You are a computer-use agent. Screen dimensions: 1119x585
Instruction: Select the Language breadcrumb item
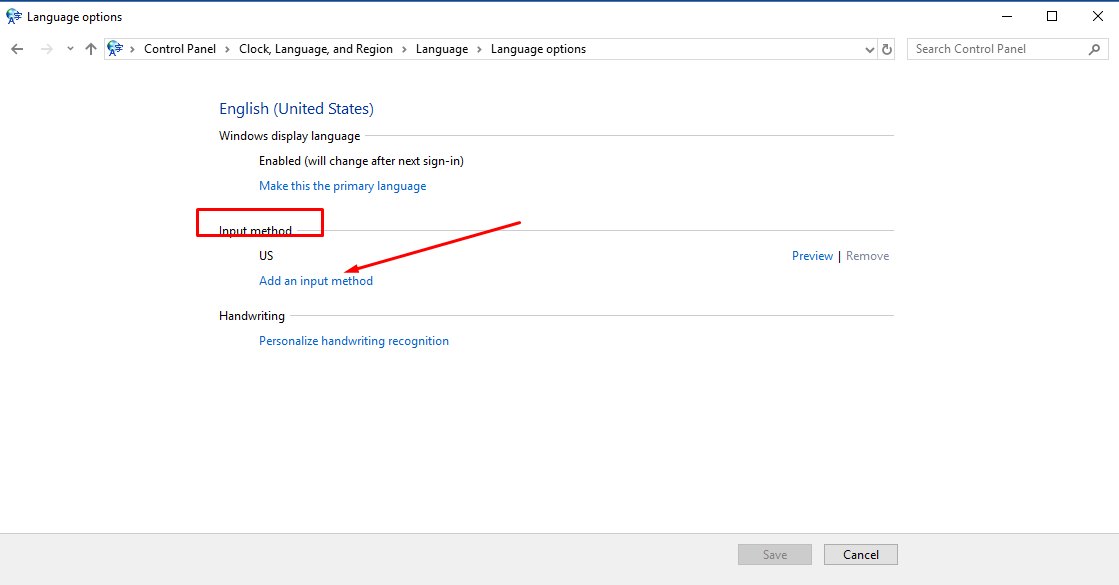(x=441, y=49)
